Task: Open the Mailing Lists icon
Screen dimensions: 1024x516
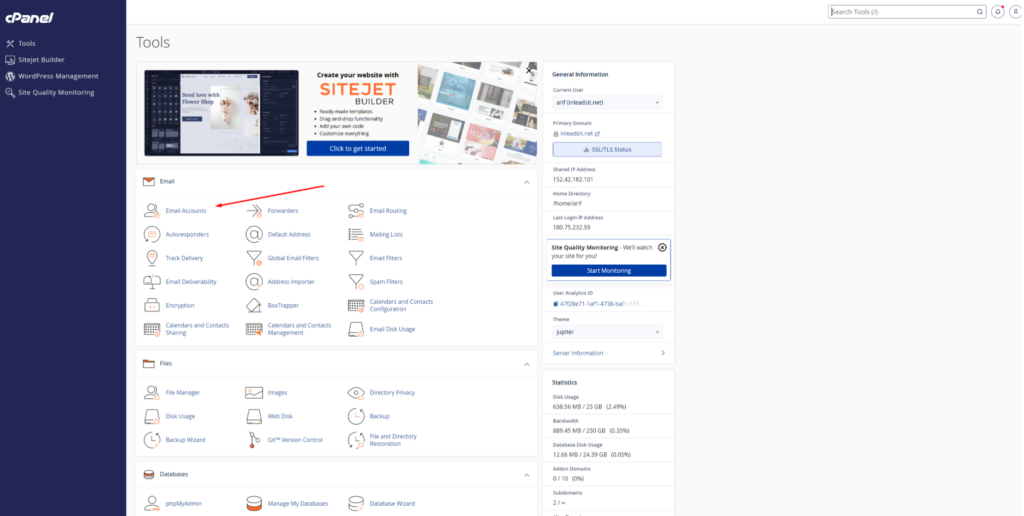Action: (x=356, y=234)
